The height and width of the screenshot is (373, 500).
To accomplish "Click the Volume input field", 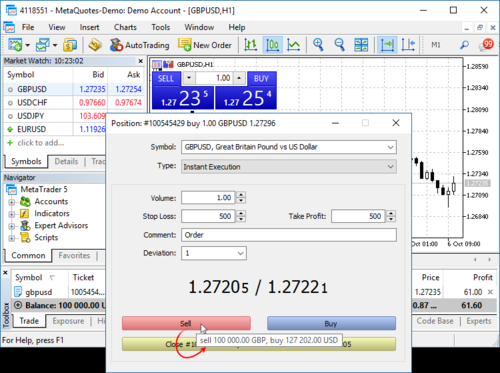I will click(x=208, y=198).
